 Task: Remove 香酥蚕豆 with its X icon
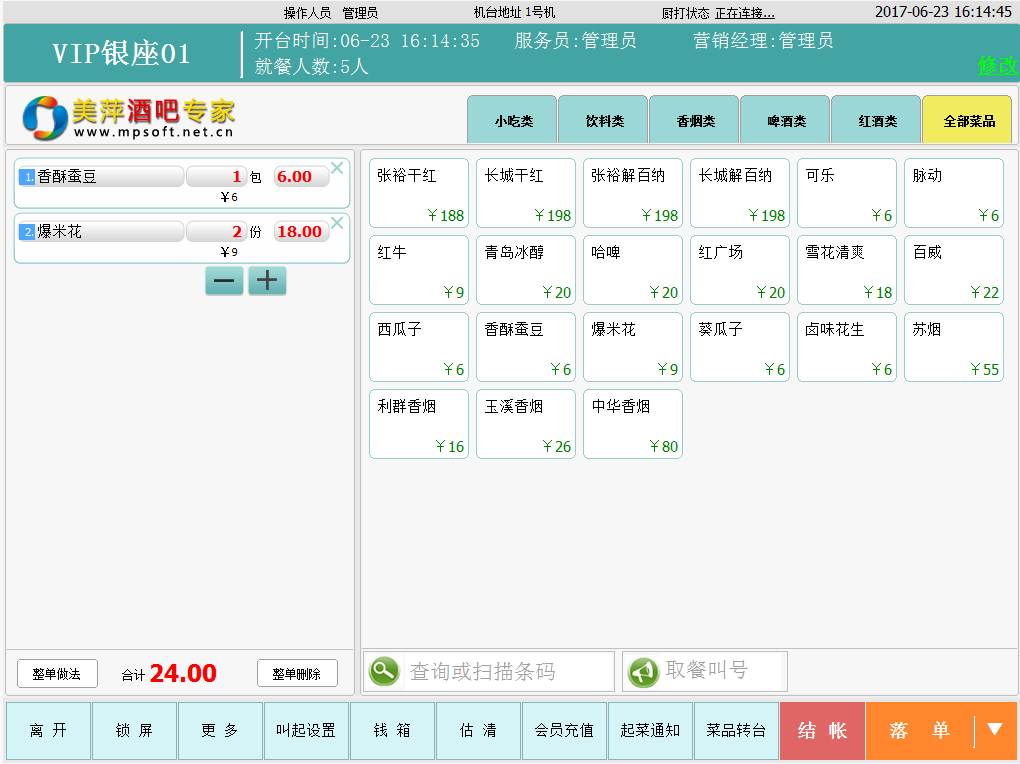point(337,168)
